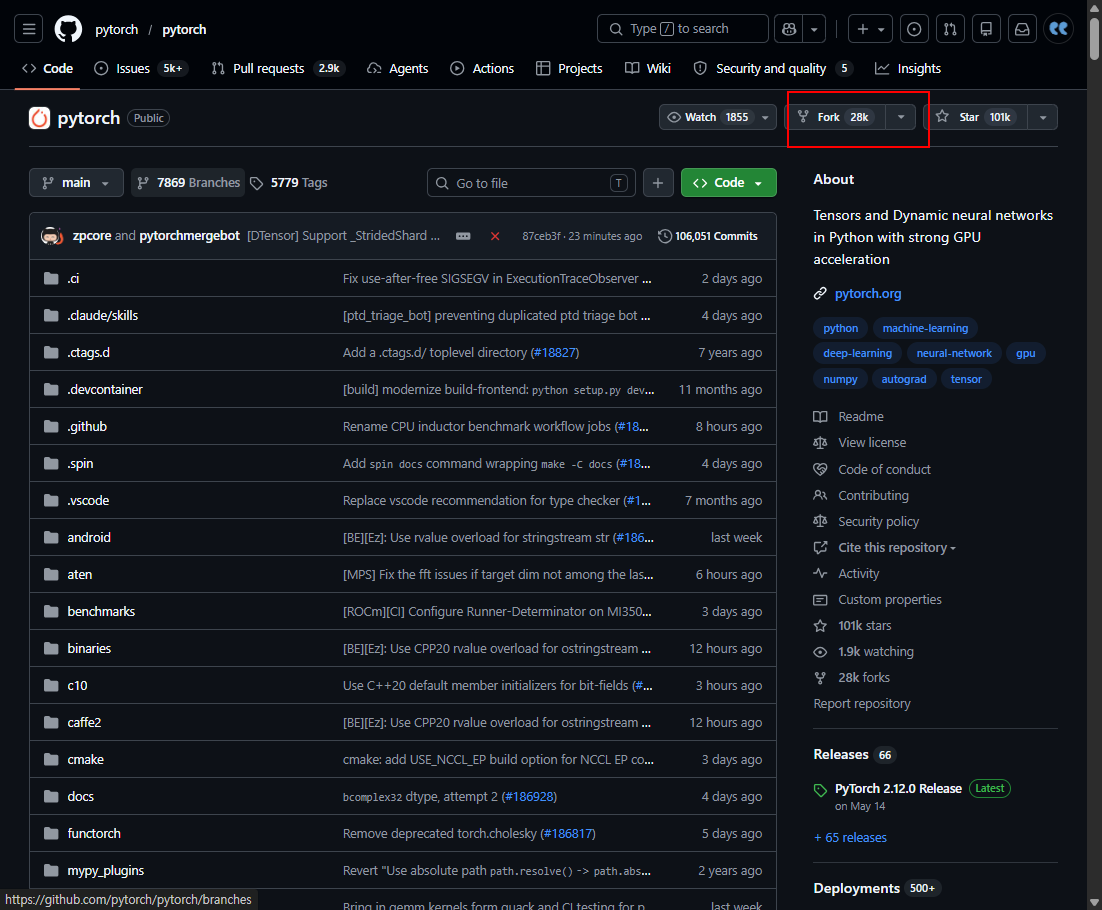
Task: Open issue link #18827
Action: (x=555, y=353)
